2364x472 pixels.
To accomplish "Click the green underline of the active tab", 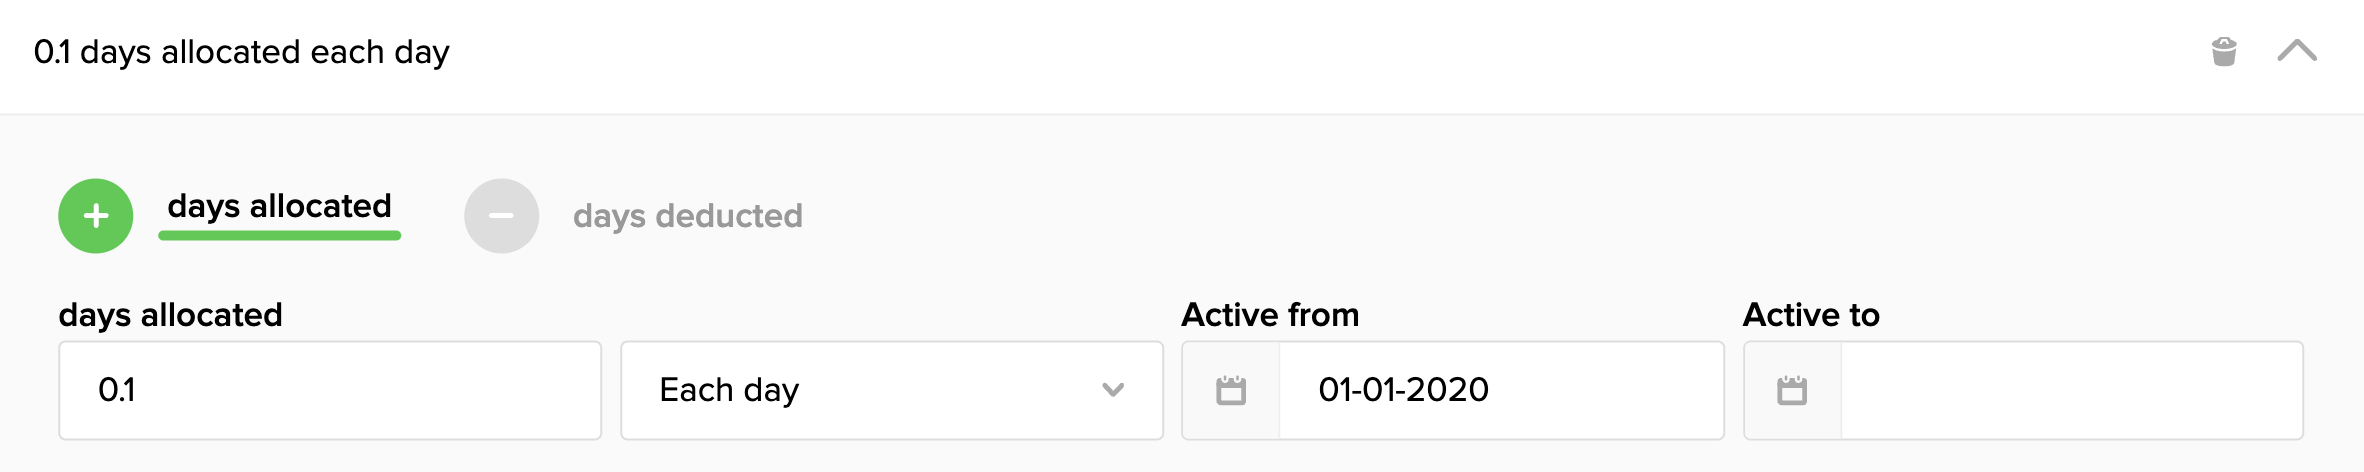I will pos(279,236).
